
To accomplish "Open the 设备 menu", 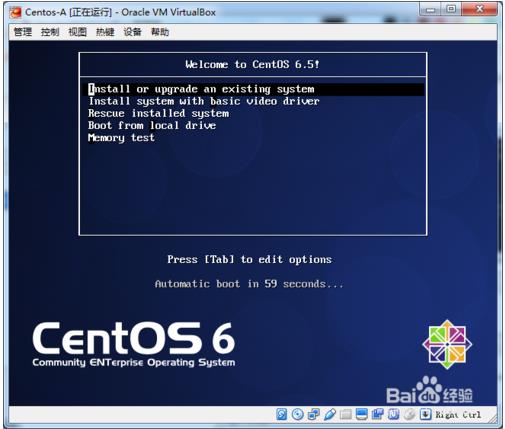I will point(132,32).
